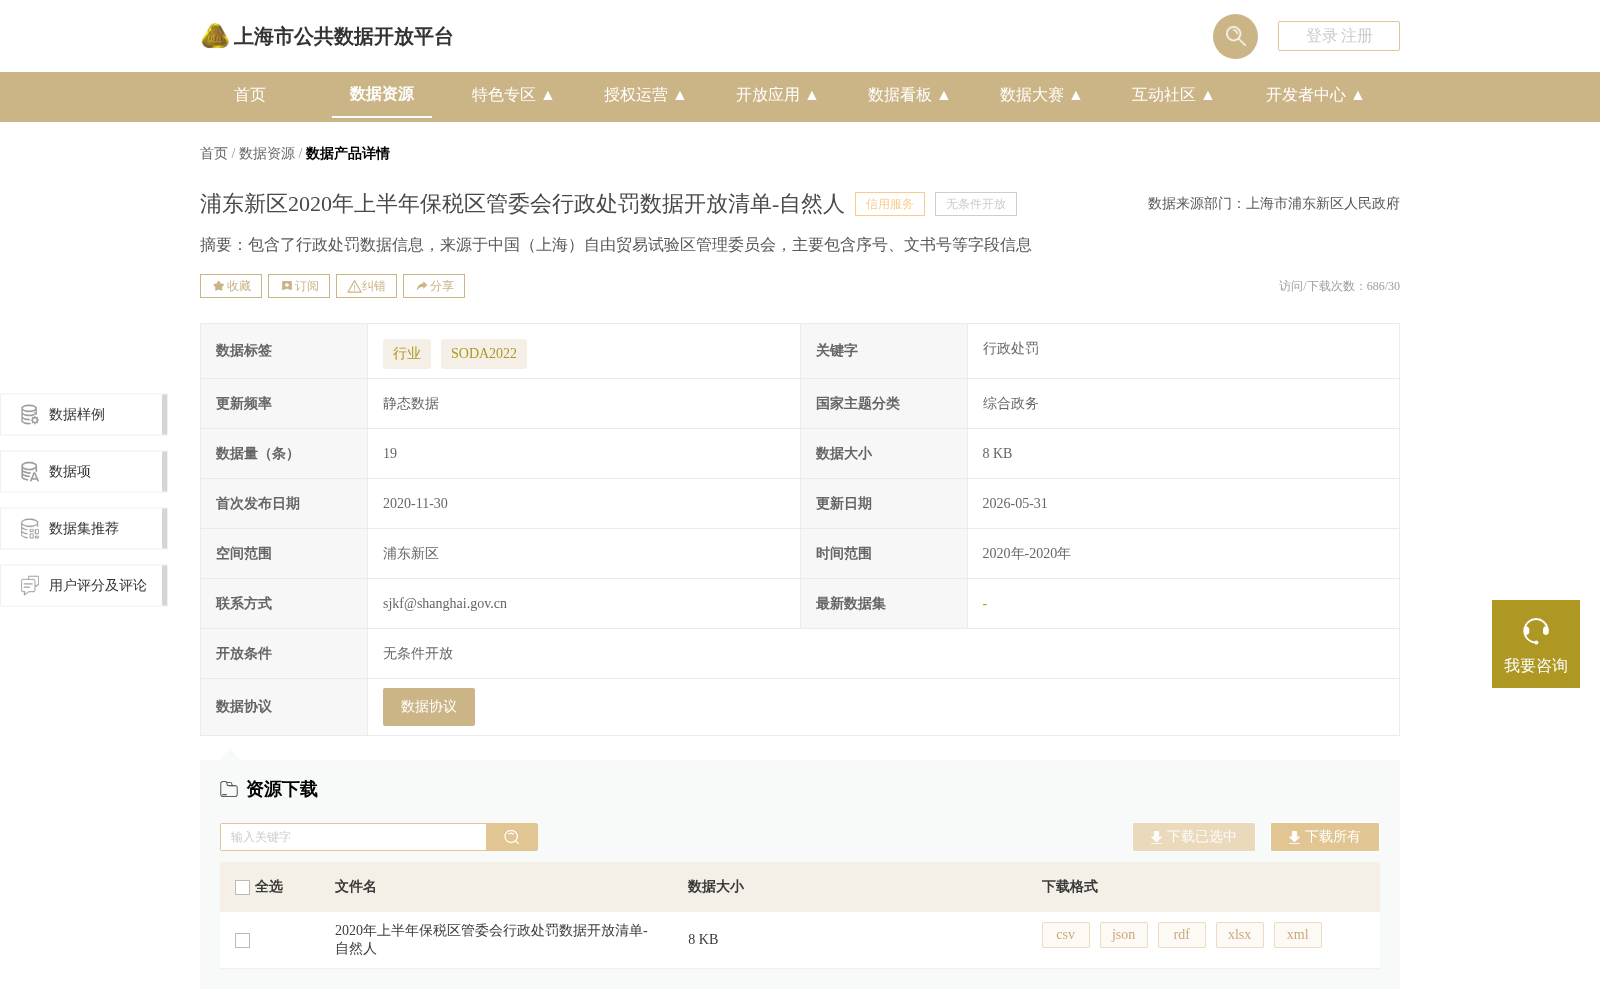
Task: Click the 无条件开放 badge beside title
Action: tap(976, 204)
